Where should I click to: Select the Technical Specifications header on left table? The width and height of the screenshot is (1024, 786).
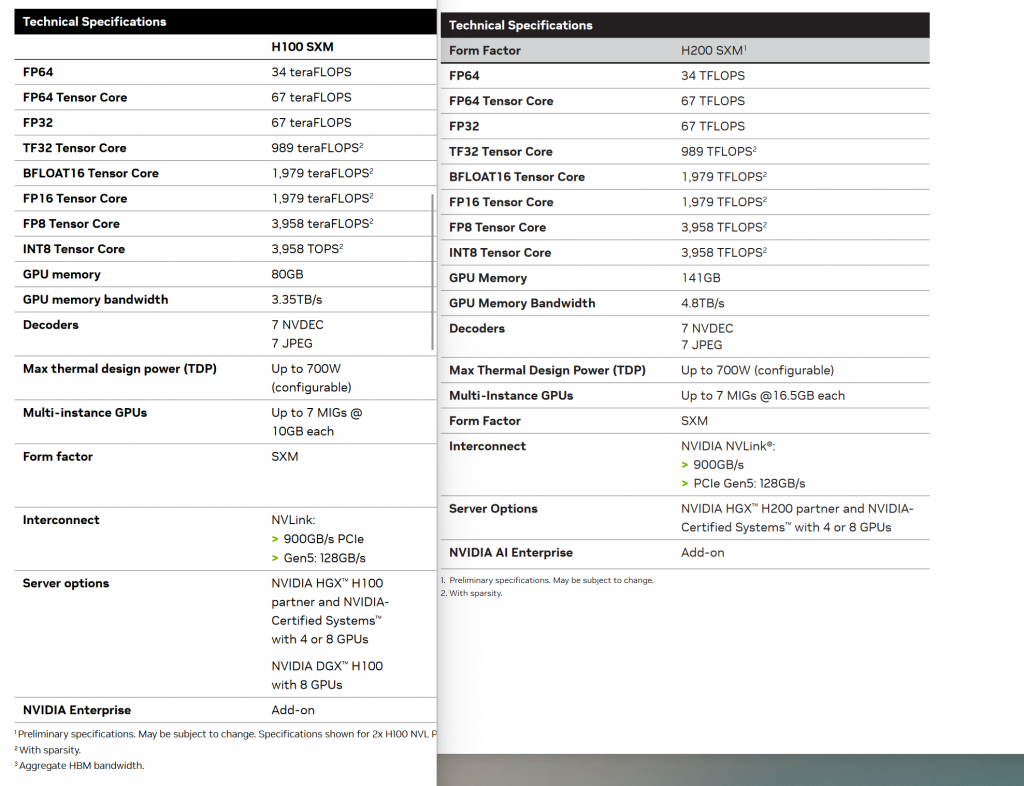[94, 21]
